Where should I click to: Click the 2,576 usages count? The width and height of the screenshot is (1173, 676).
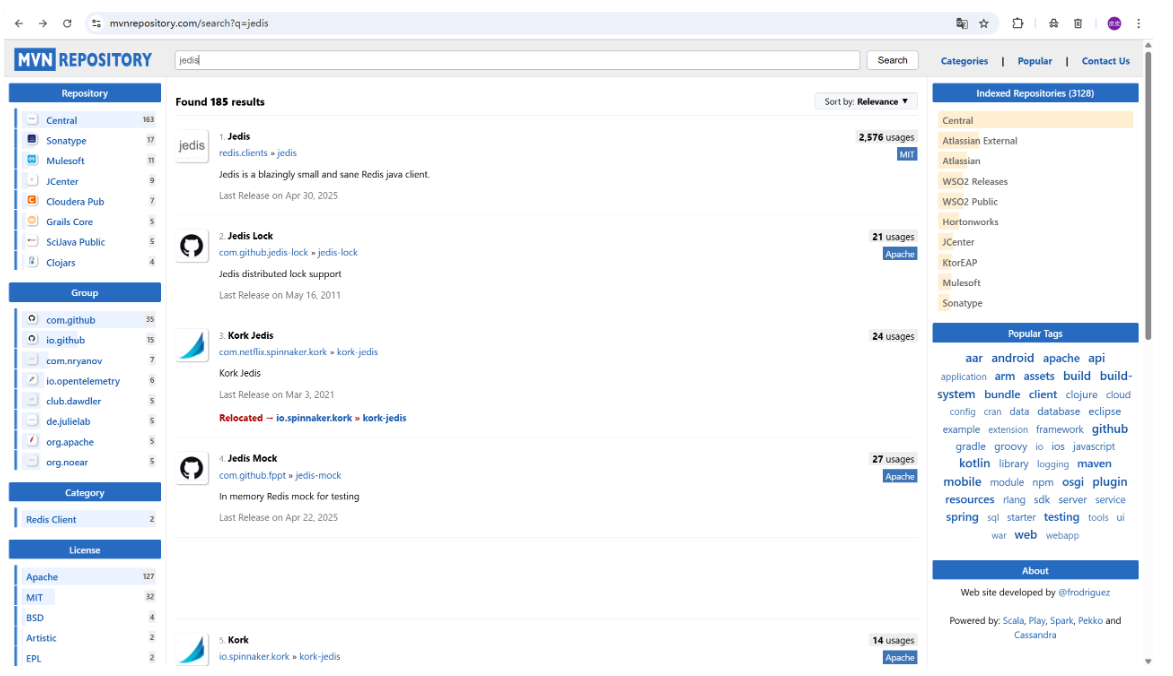tap(886, 137)
